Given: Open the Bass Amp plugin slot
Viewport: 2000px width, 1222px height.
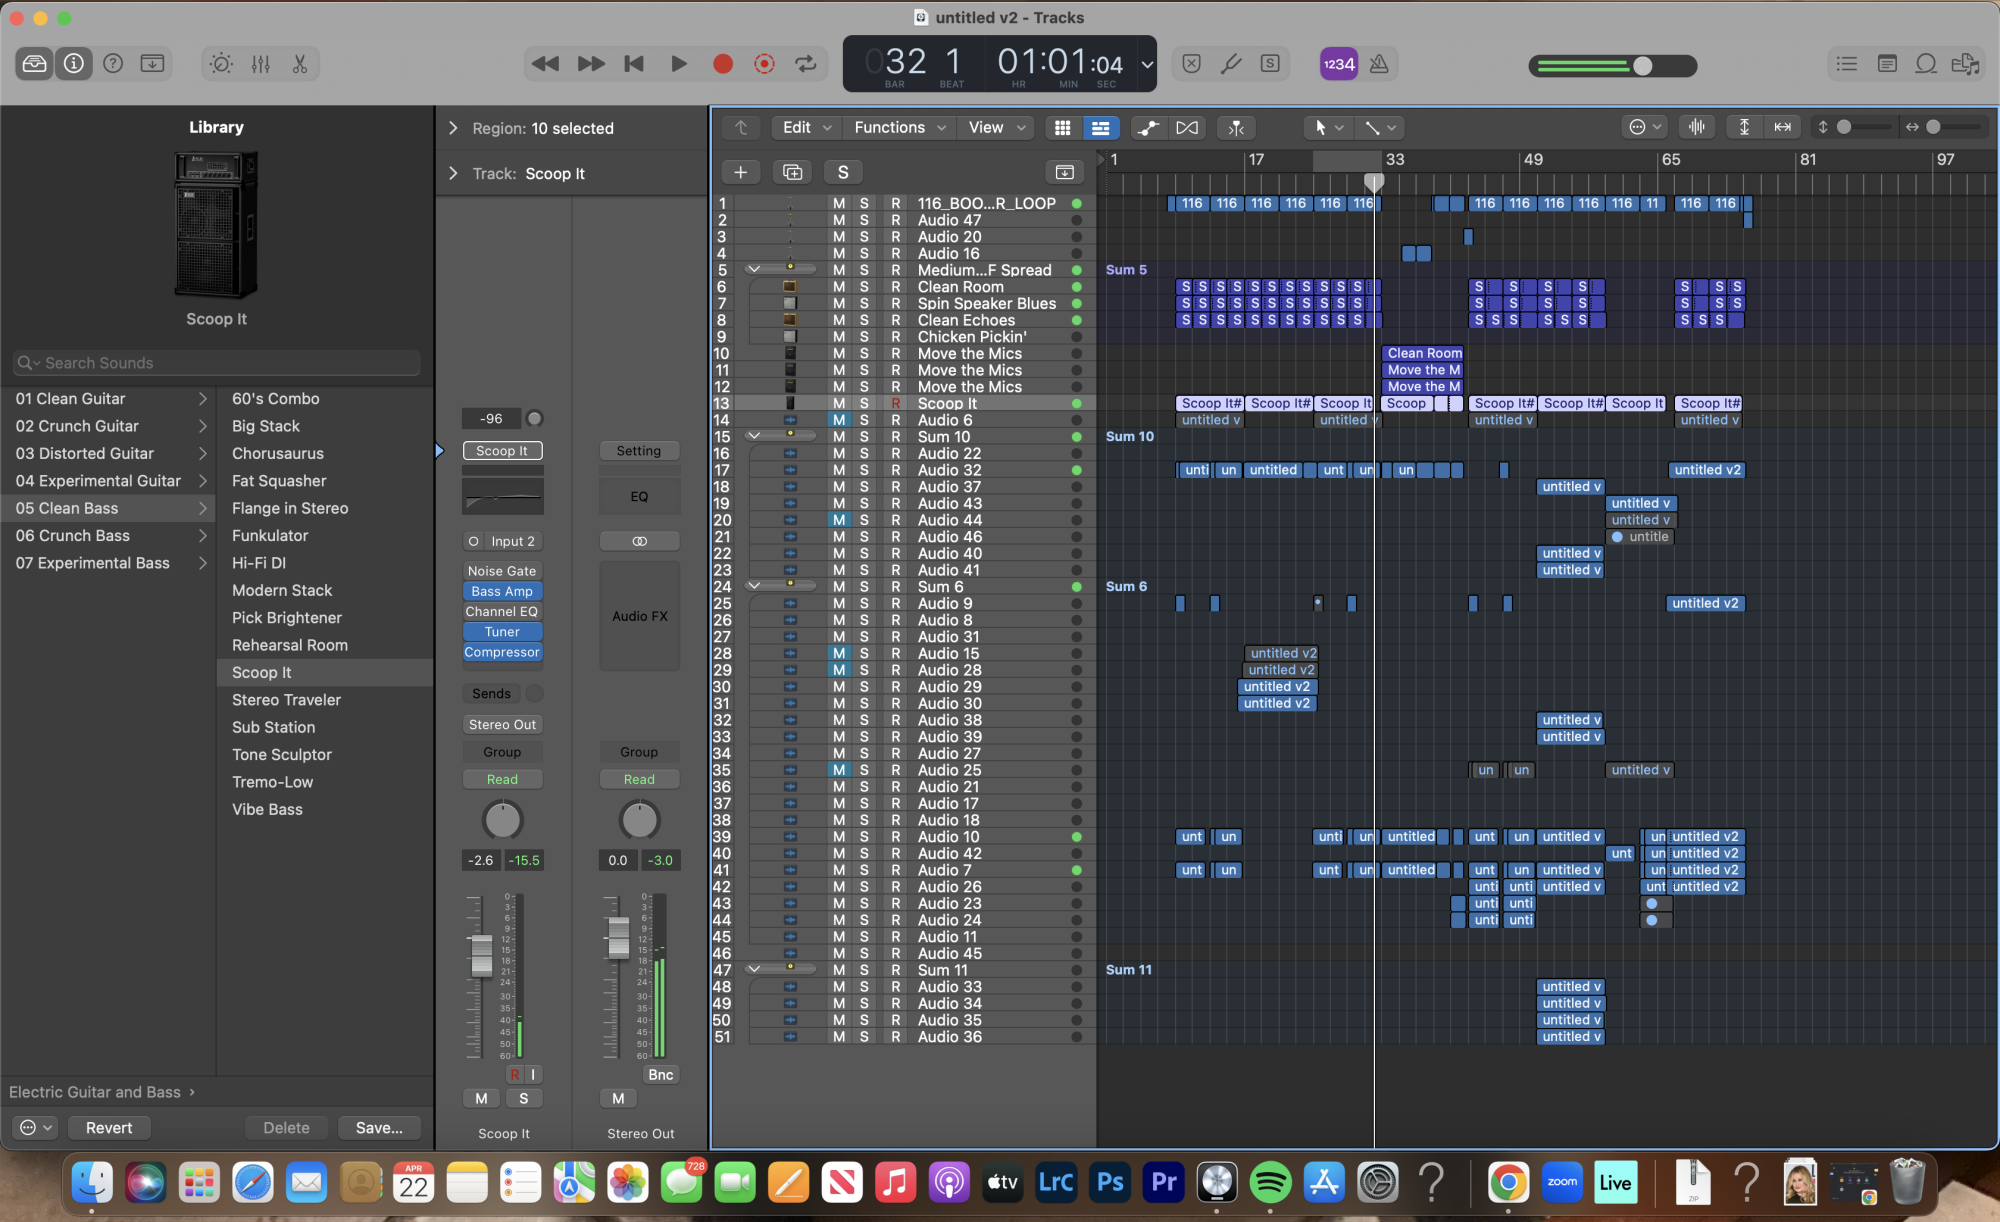Looking at the screenshot, I should 502,591.
